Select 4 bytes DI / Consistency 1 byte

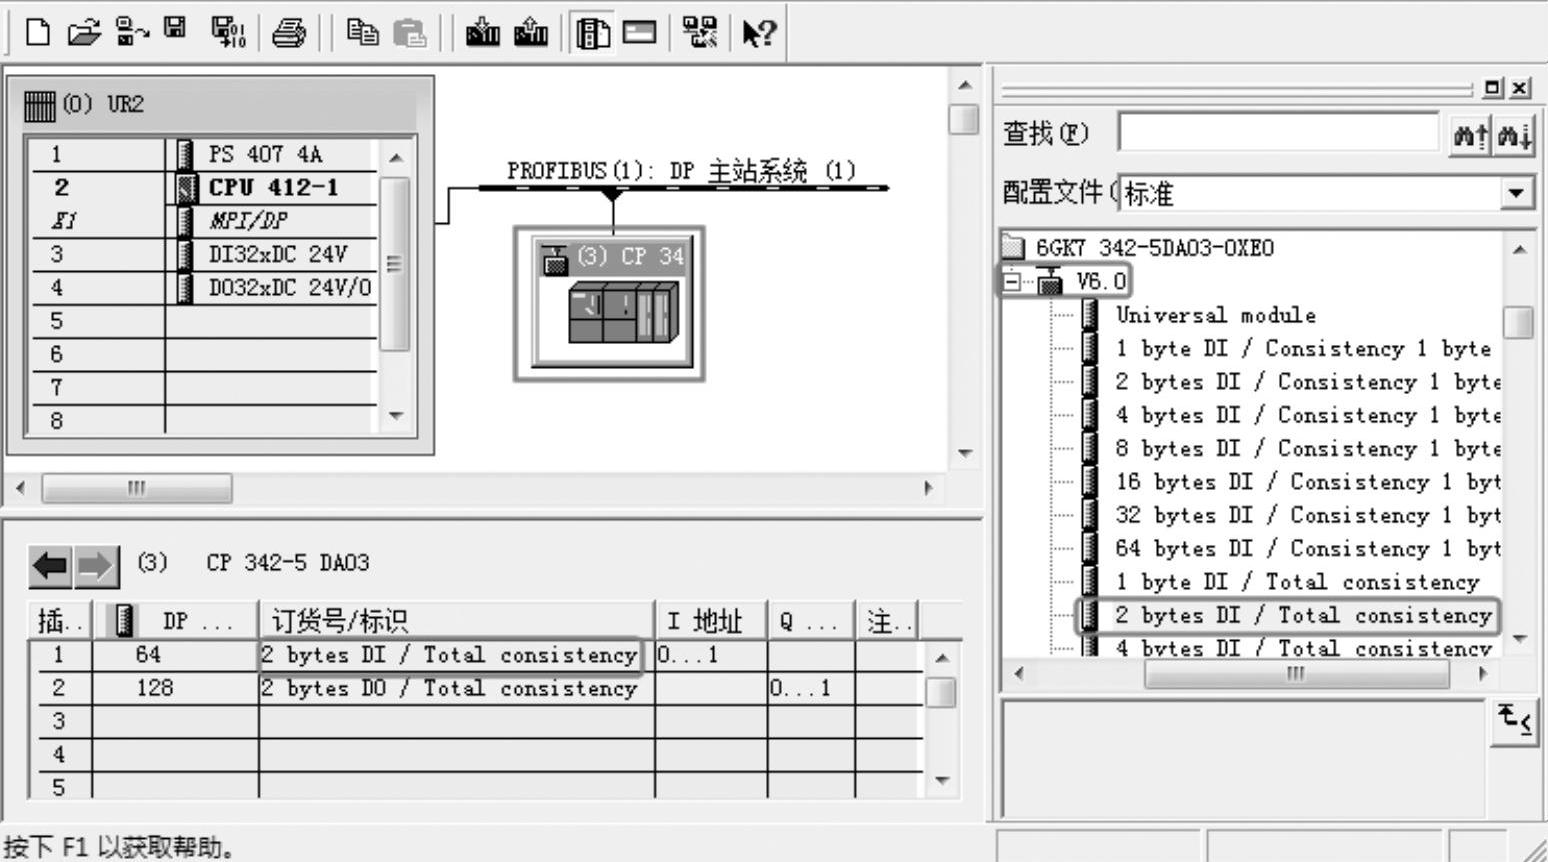click(x=1308, y=415)
